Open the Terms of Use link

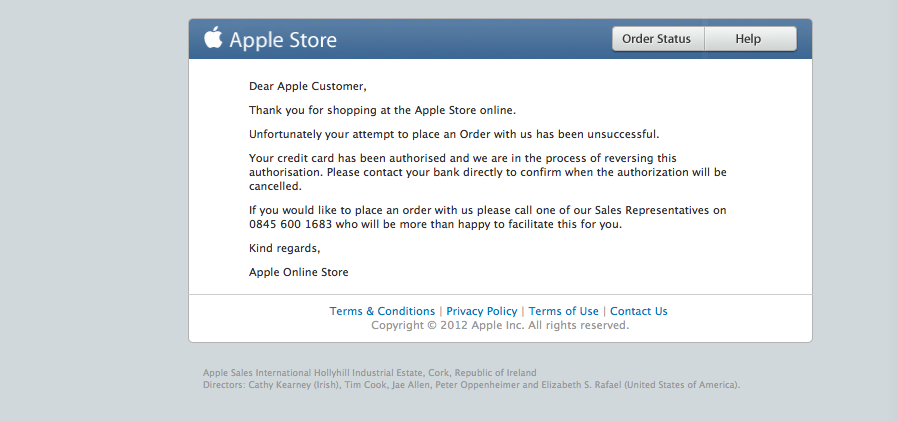tap(564, 311)
